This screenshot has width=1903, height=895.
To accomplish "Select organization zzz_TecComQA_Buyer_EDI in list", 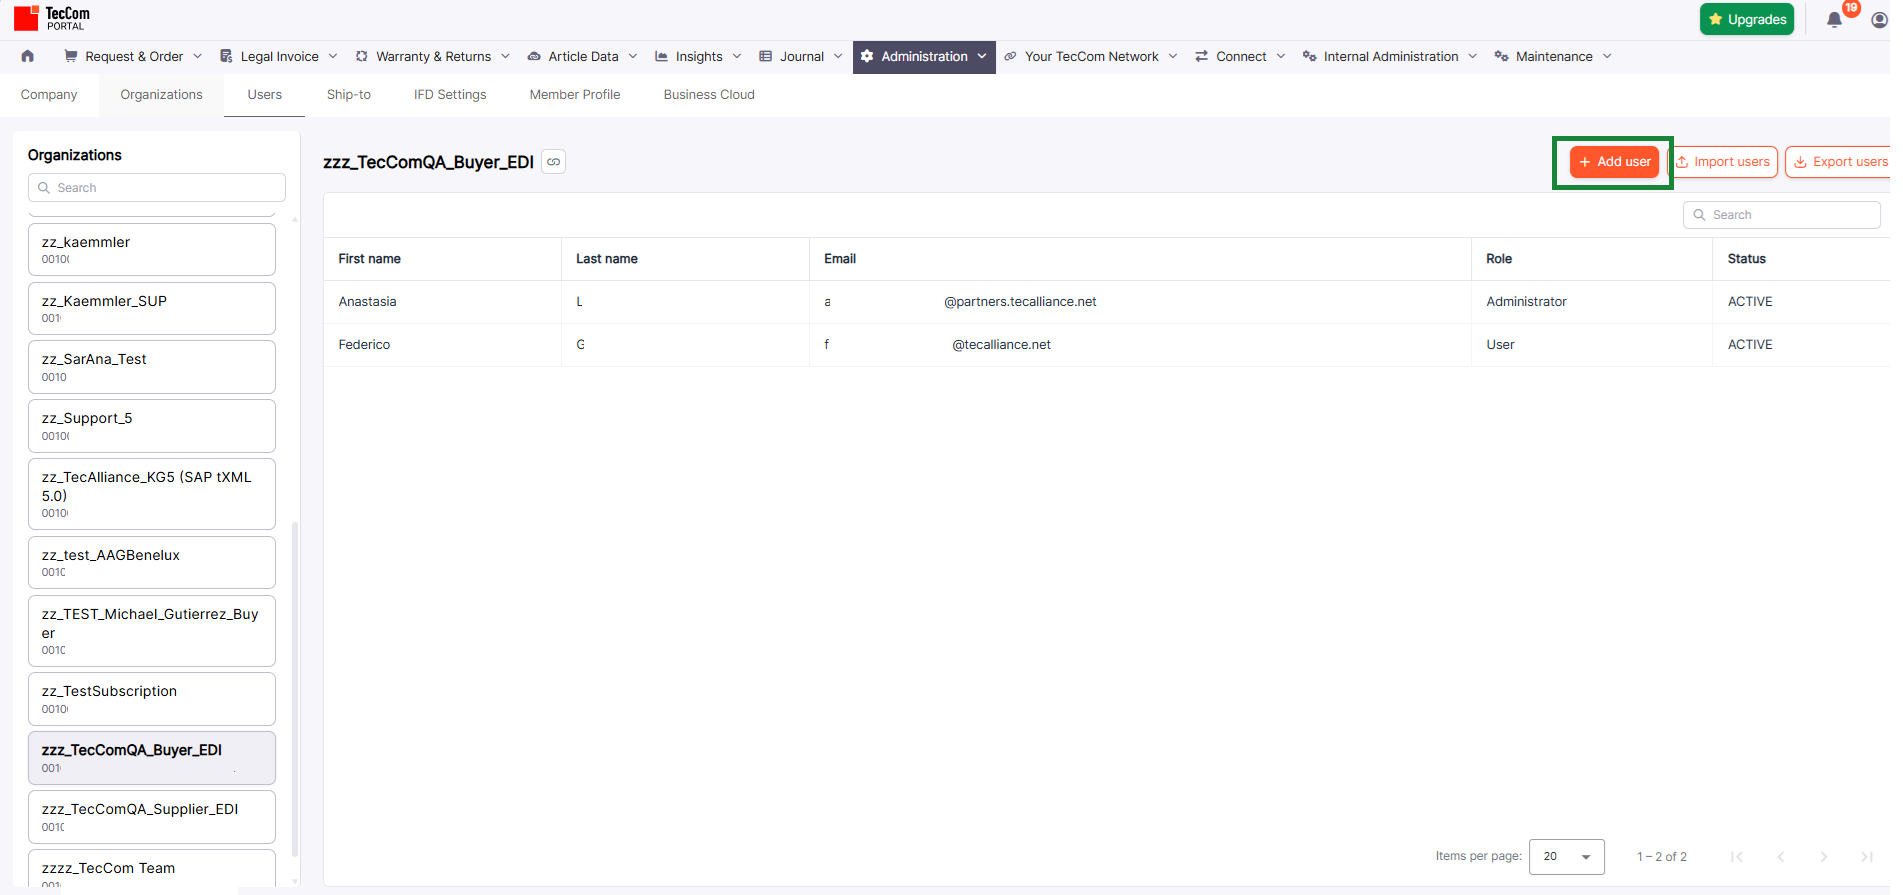I will 152,758.
